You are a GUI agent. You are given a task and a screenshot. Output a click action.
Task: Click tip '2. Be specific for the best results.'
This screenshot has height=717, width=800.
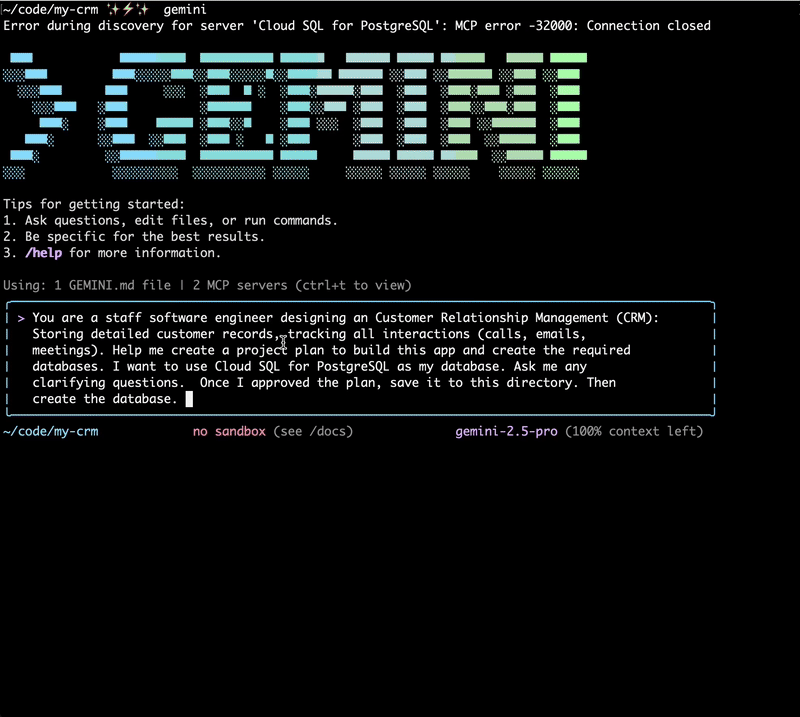click(x=134, y=237)
